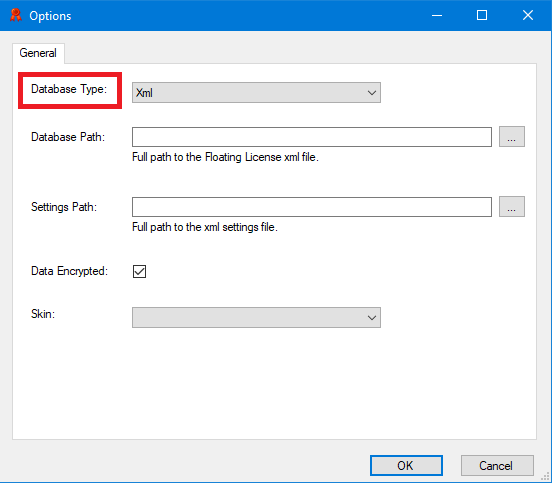The width and height of the screenshot is (552, 483).
Task: Browse for the Settings Path file
Action: [512, 207]
